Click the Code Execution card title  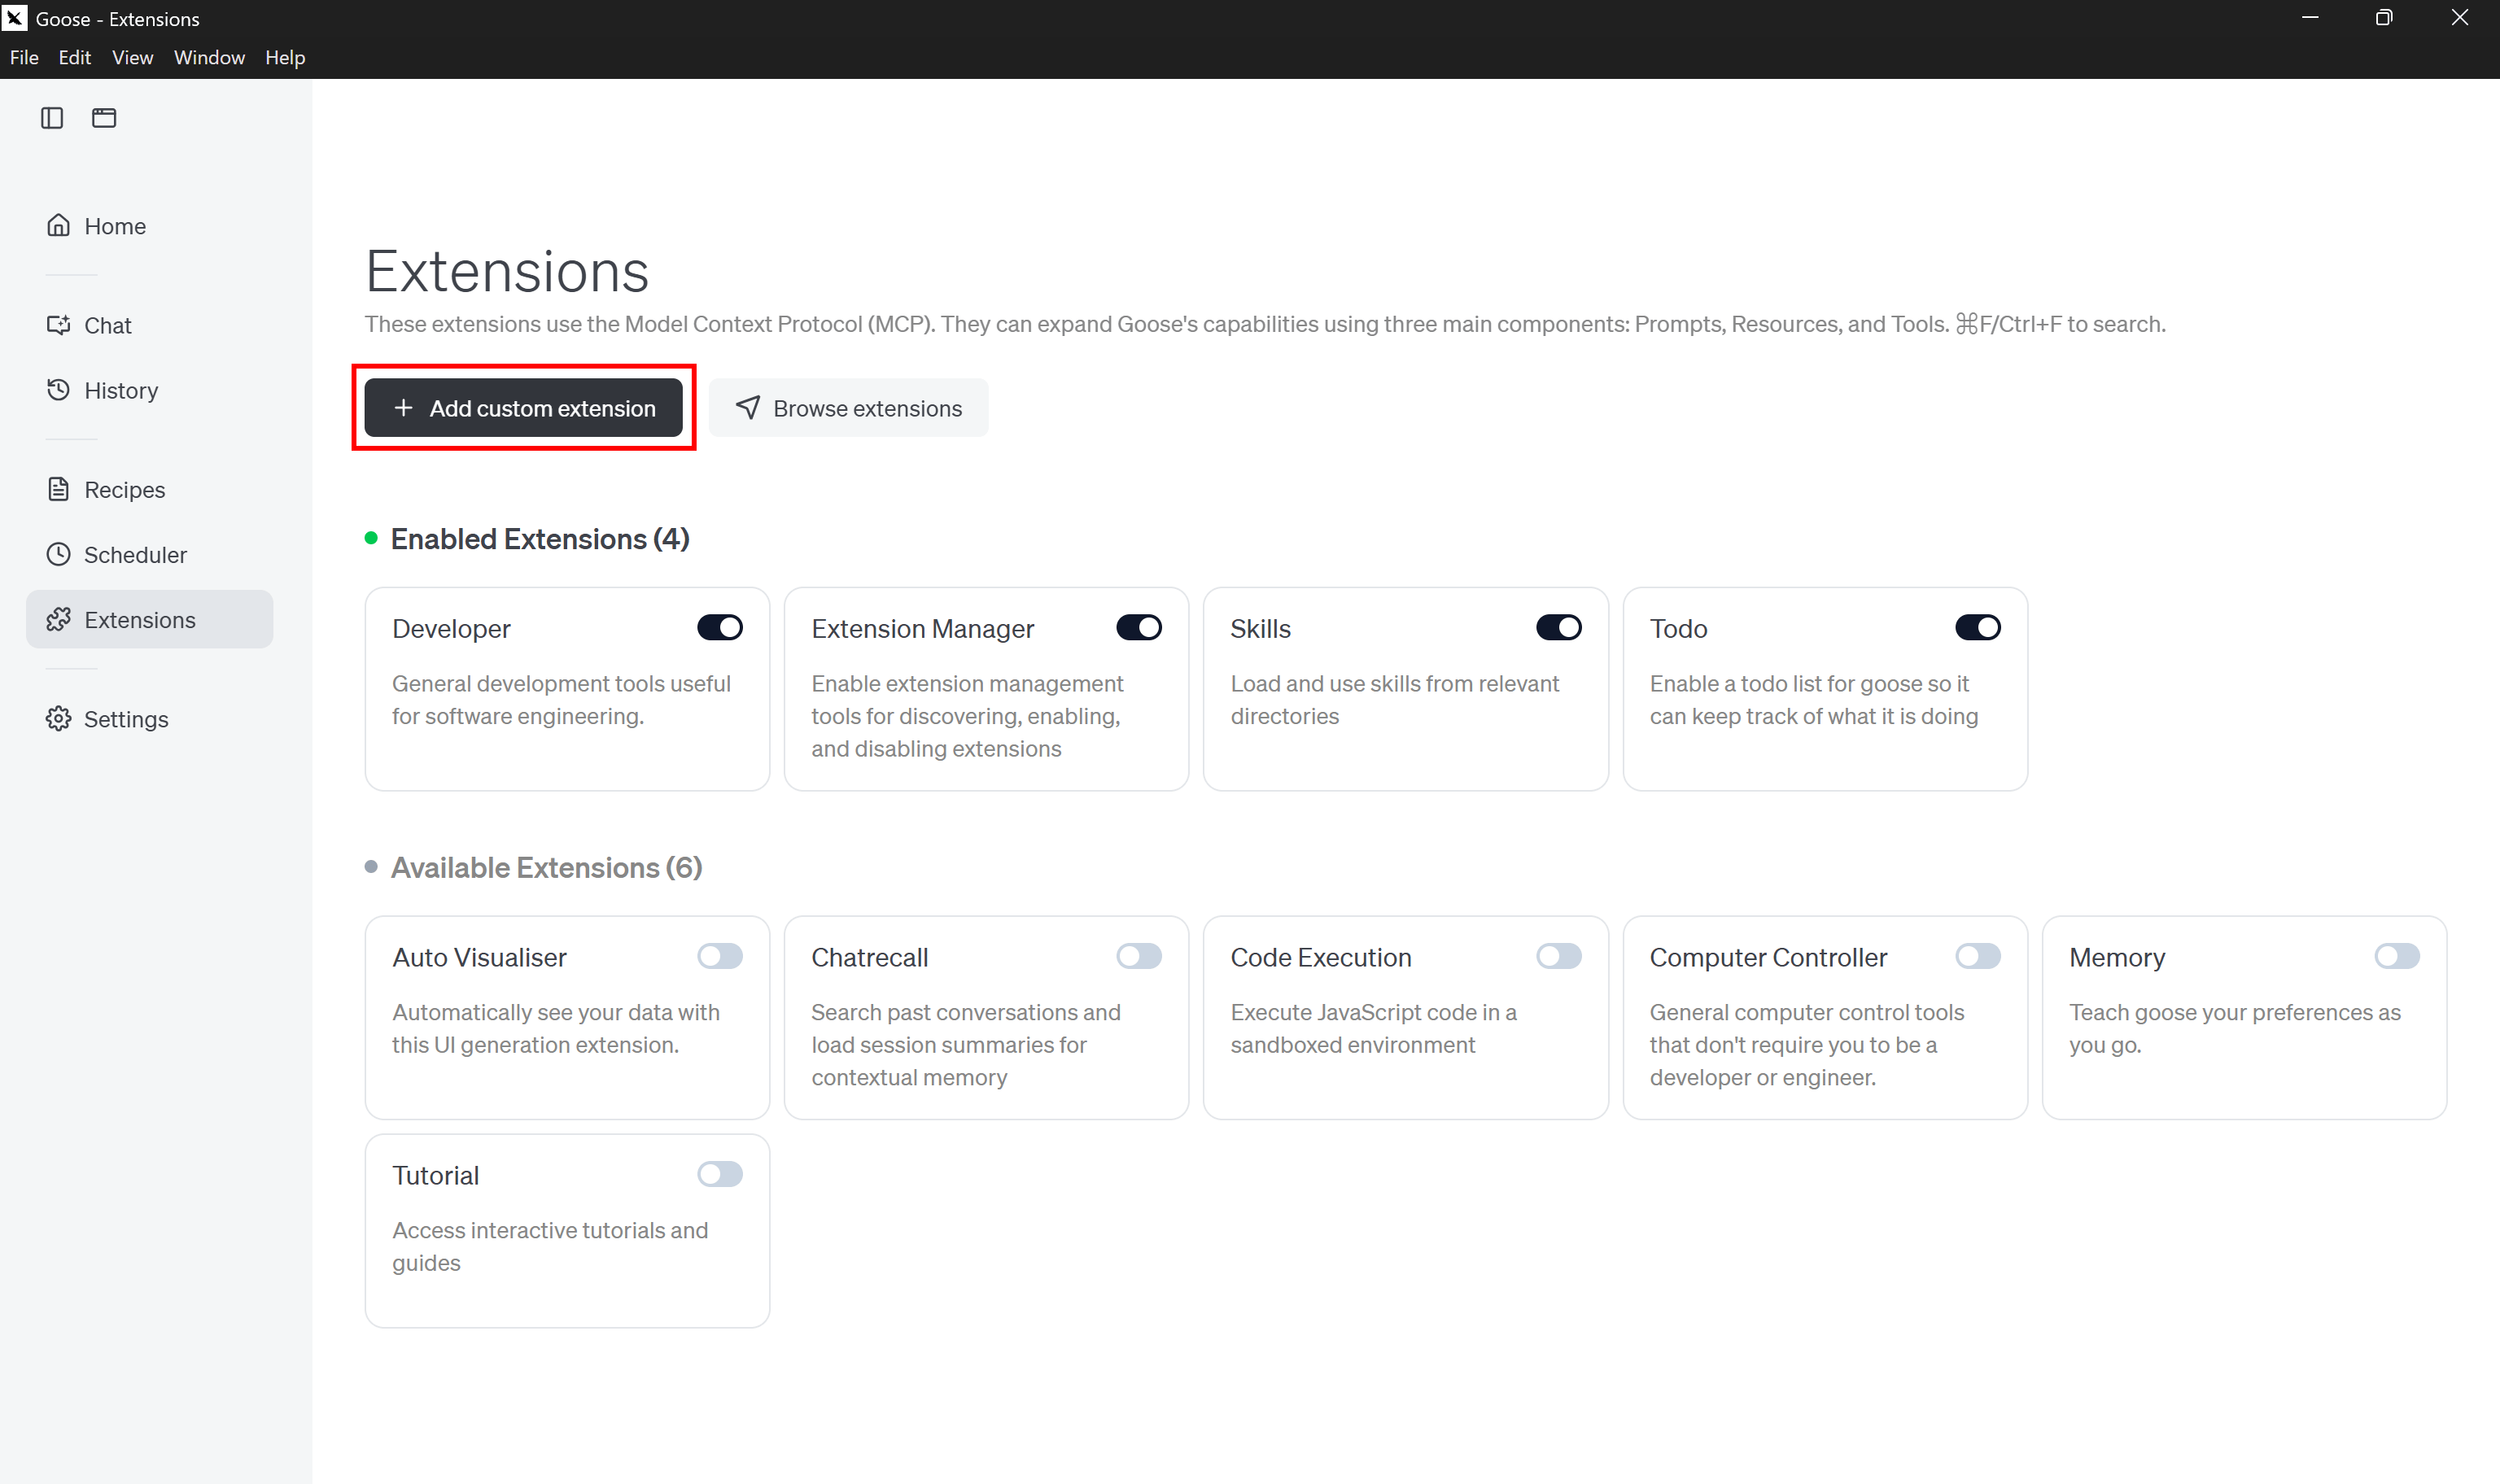(1320, 957)
